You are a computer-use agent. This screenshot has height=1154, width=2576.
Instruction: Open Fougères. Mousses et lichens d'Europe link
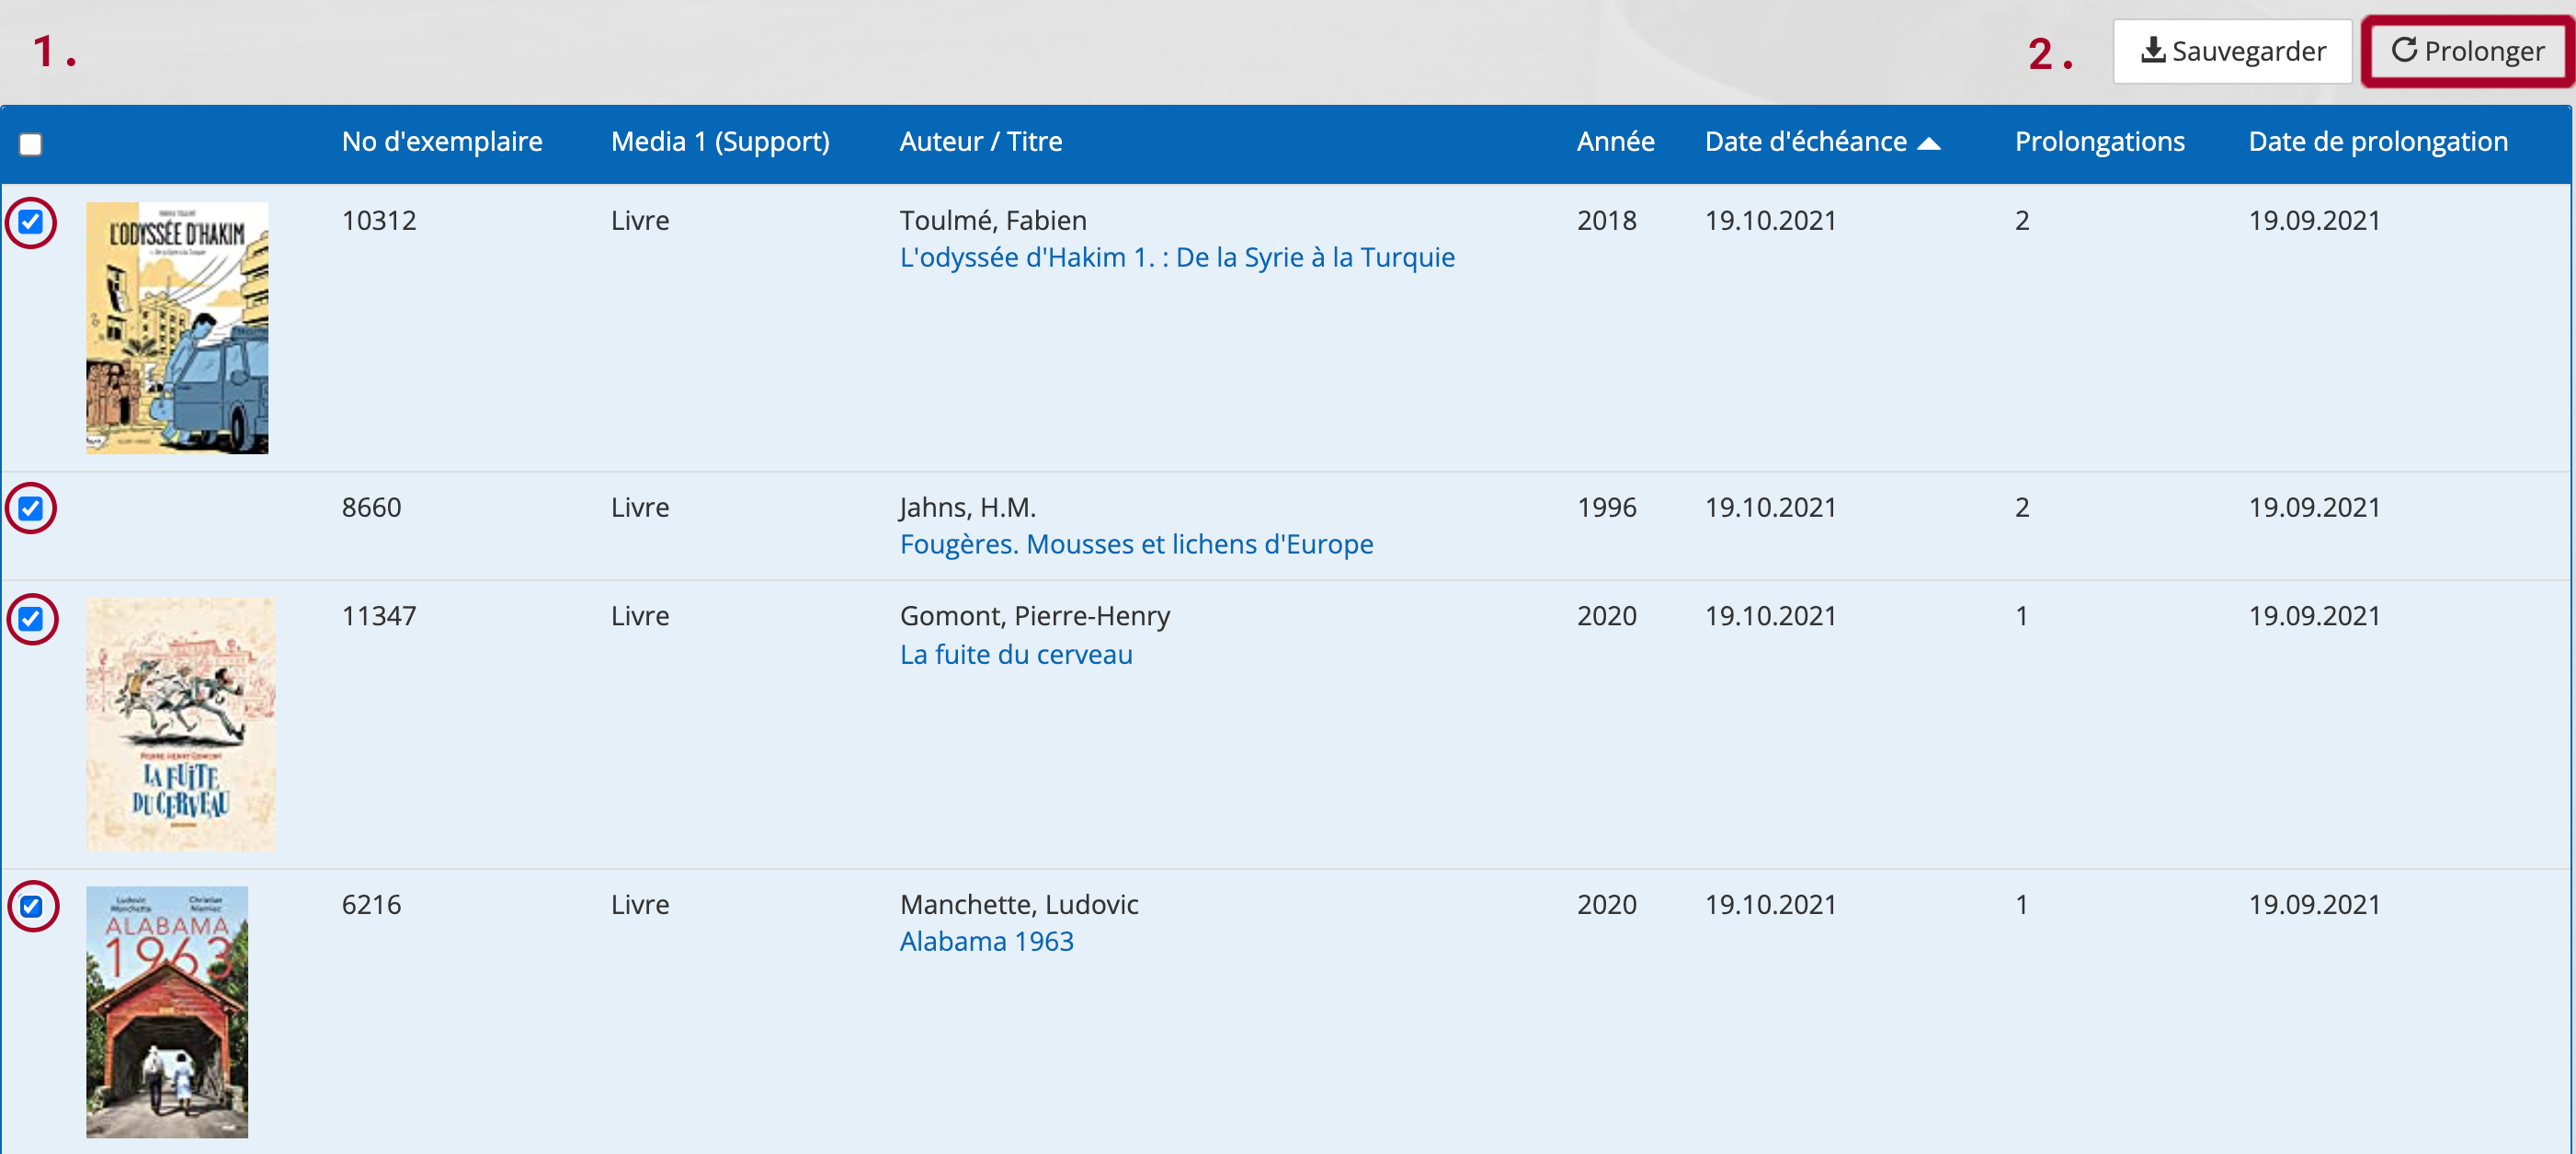1136,545
